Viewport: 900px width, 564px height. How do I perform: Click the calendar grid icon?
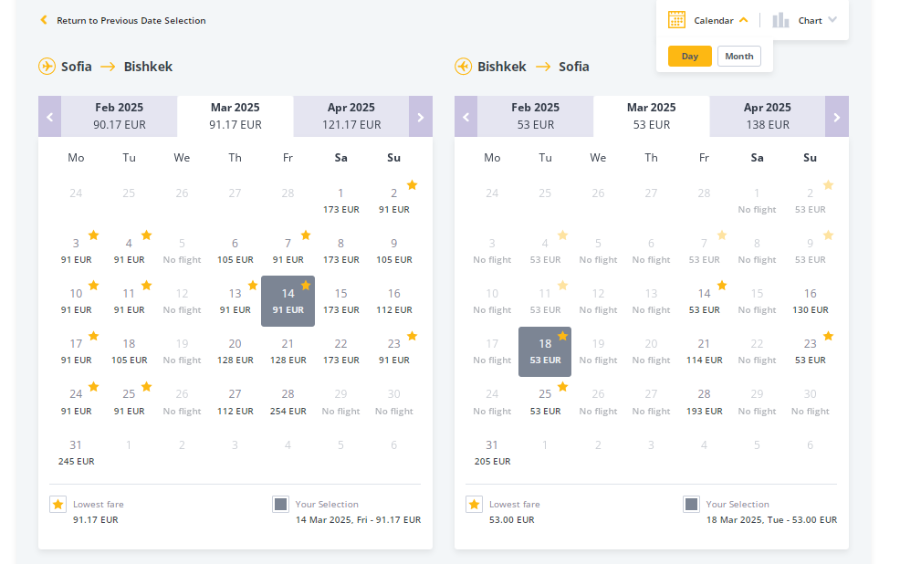[x=677, y=20]
